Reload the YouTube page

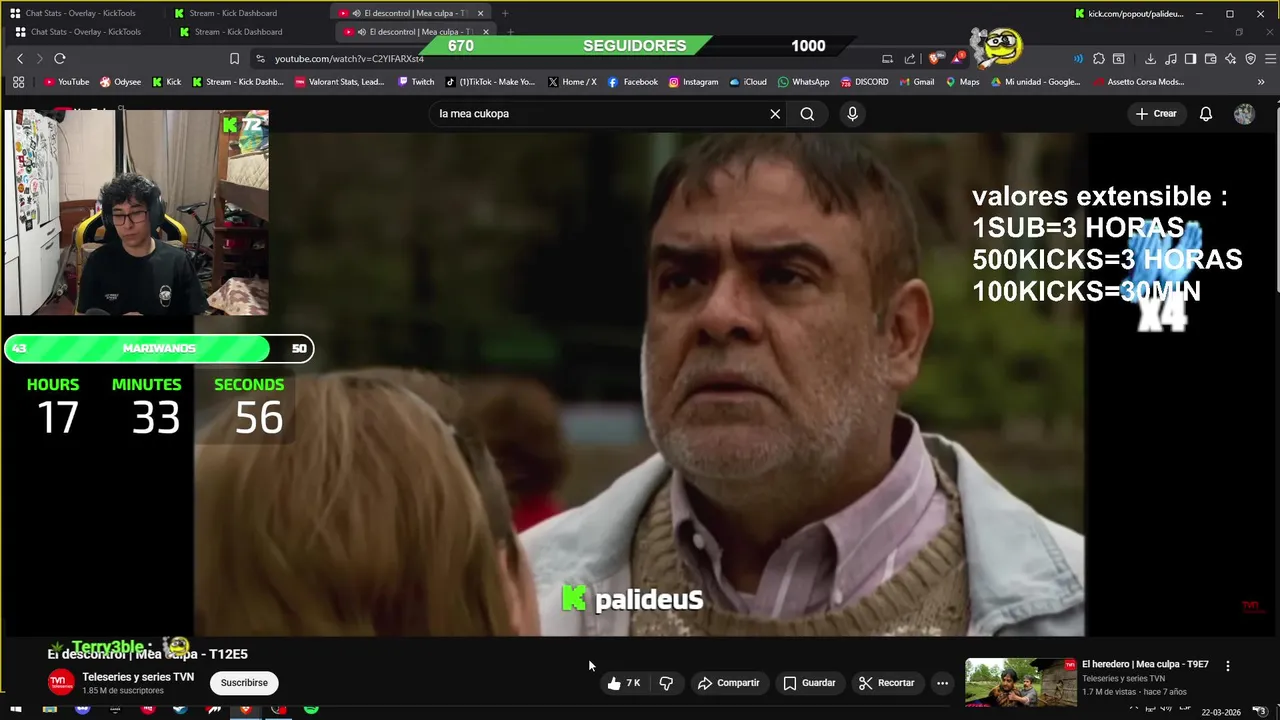tap(60, 59)
